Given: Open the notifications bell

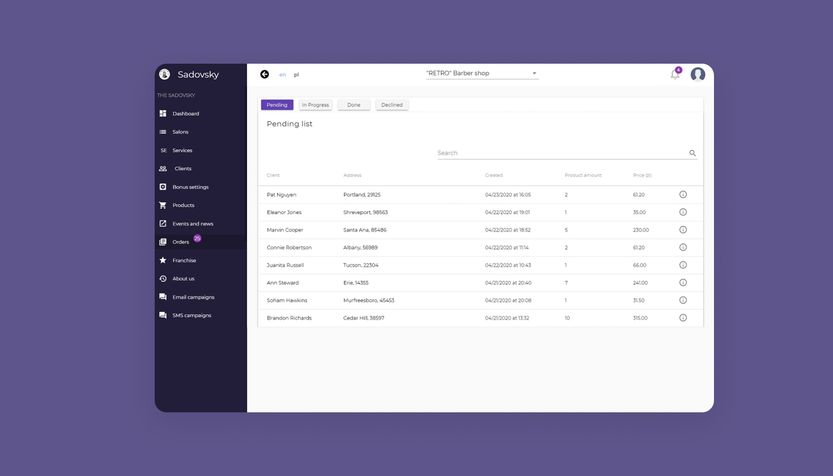Looking at the screenshot, I should (675, 75).
